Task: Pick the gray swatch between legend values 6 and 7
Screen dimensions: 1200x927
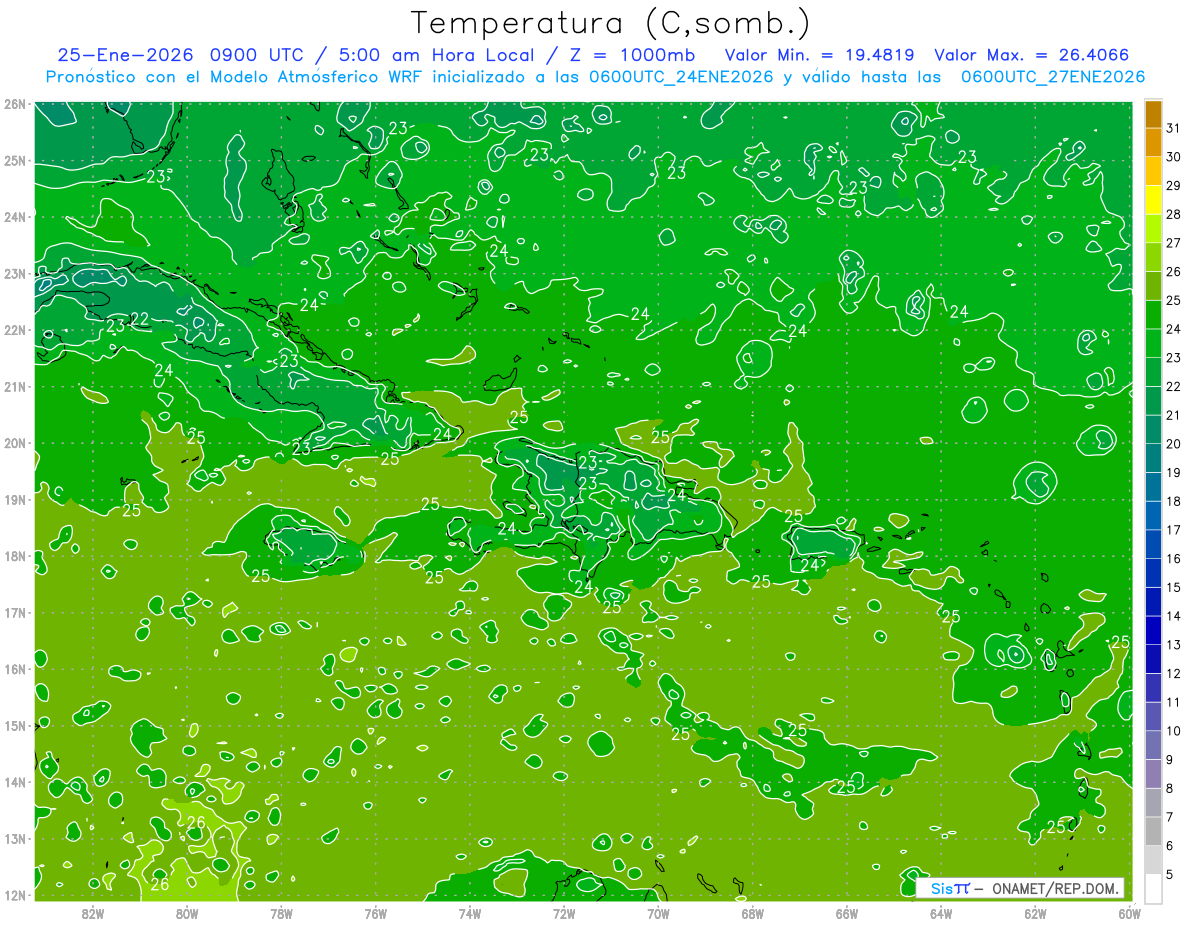Action: pyautogui.click(x=1153, y=831)
